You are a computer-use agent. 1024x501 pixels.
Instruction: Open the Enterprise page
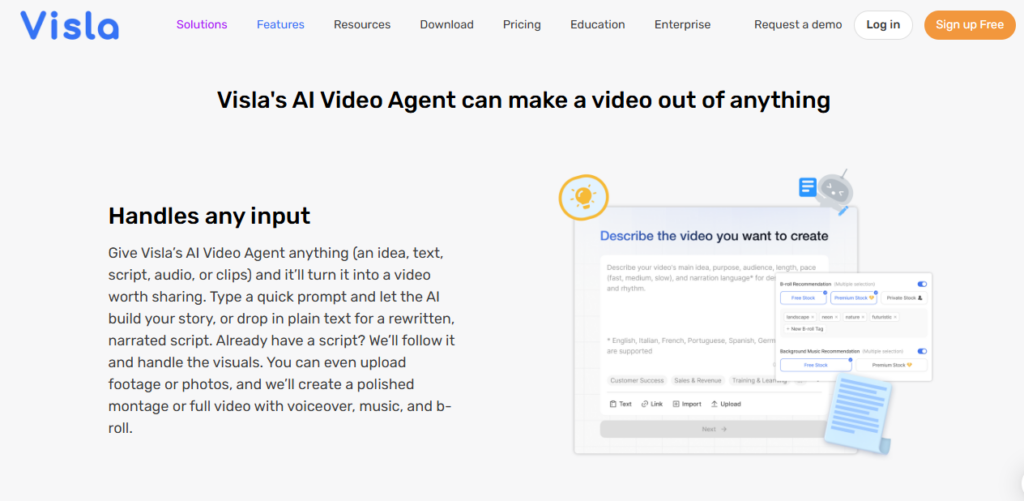[683, 25]
